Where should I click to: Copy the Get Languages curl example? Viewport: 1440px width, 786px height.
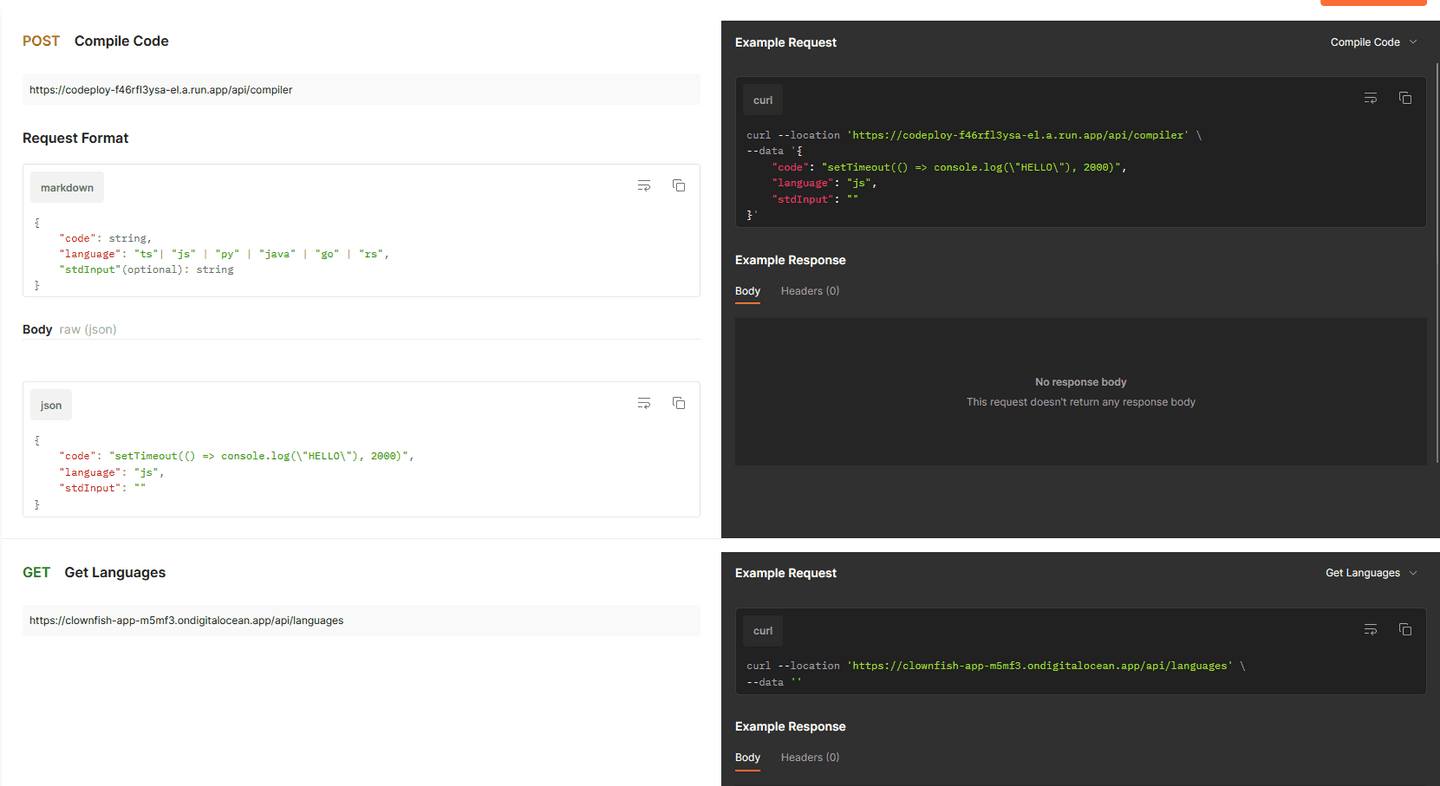[1405, 630]
